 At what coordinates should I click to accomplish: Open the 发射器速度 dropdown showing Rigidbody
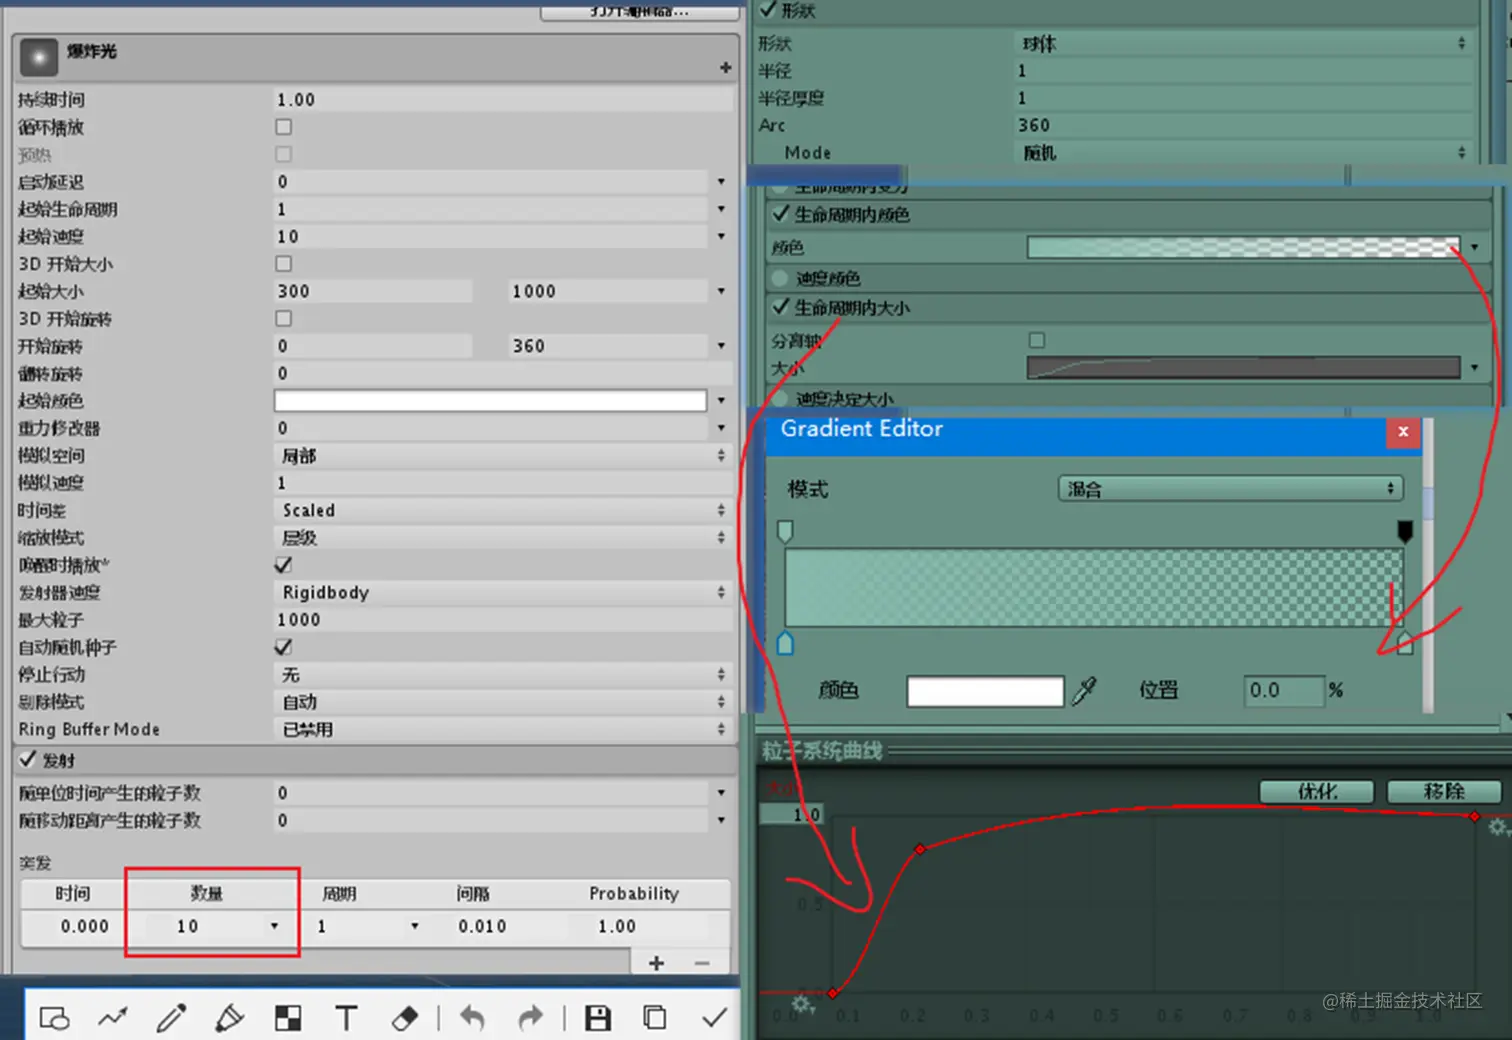point(503,592)
